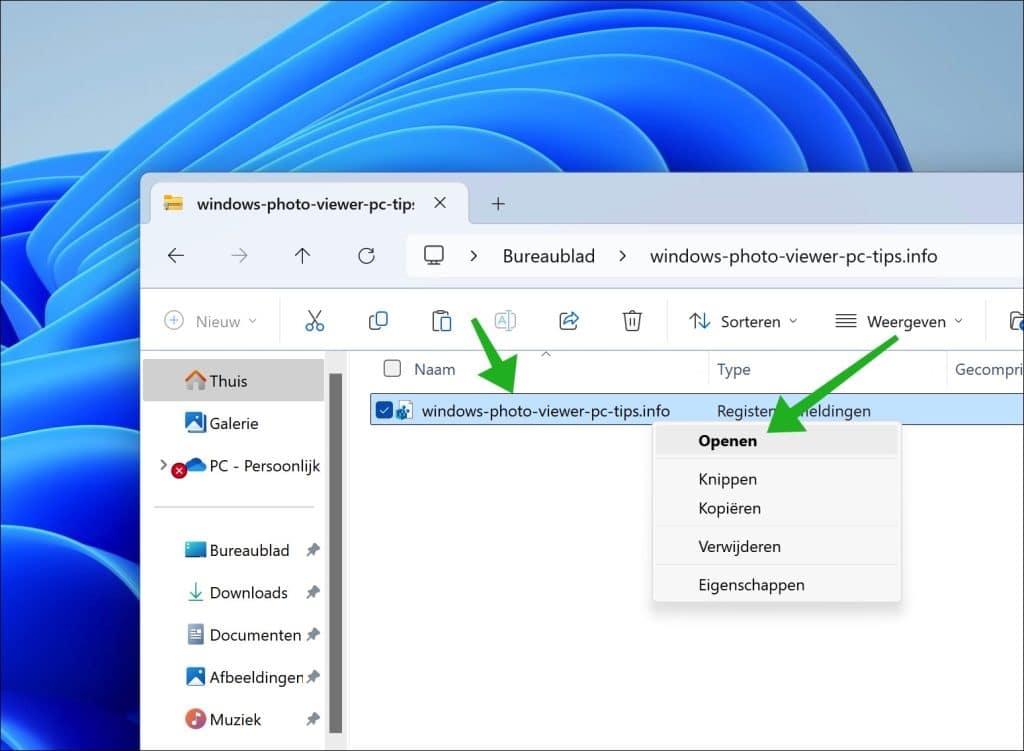Open the Nieuw dropdown menu
Screen dimensions: 1024x751
click(x=210, y=321)
